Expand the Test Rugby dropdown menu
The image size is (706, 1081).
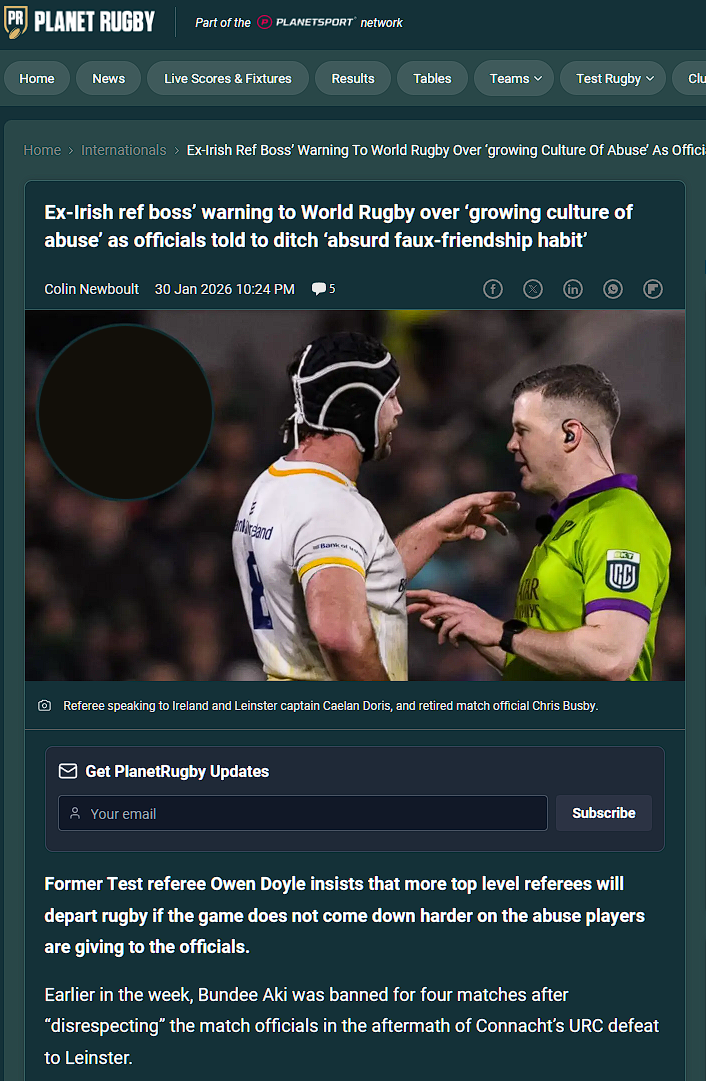pos(613,79)
